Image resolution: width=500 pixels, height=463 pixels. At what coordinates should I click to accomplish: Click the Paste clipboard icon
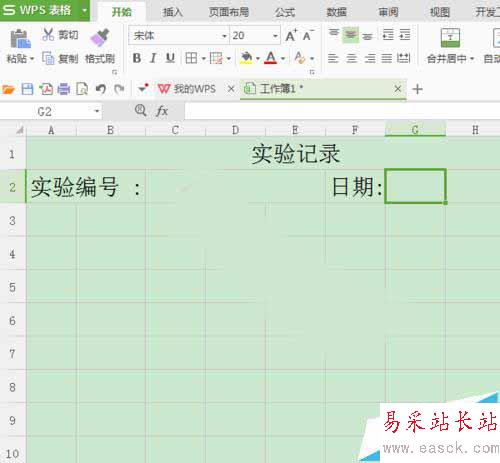[20, 39]
